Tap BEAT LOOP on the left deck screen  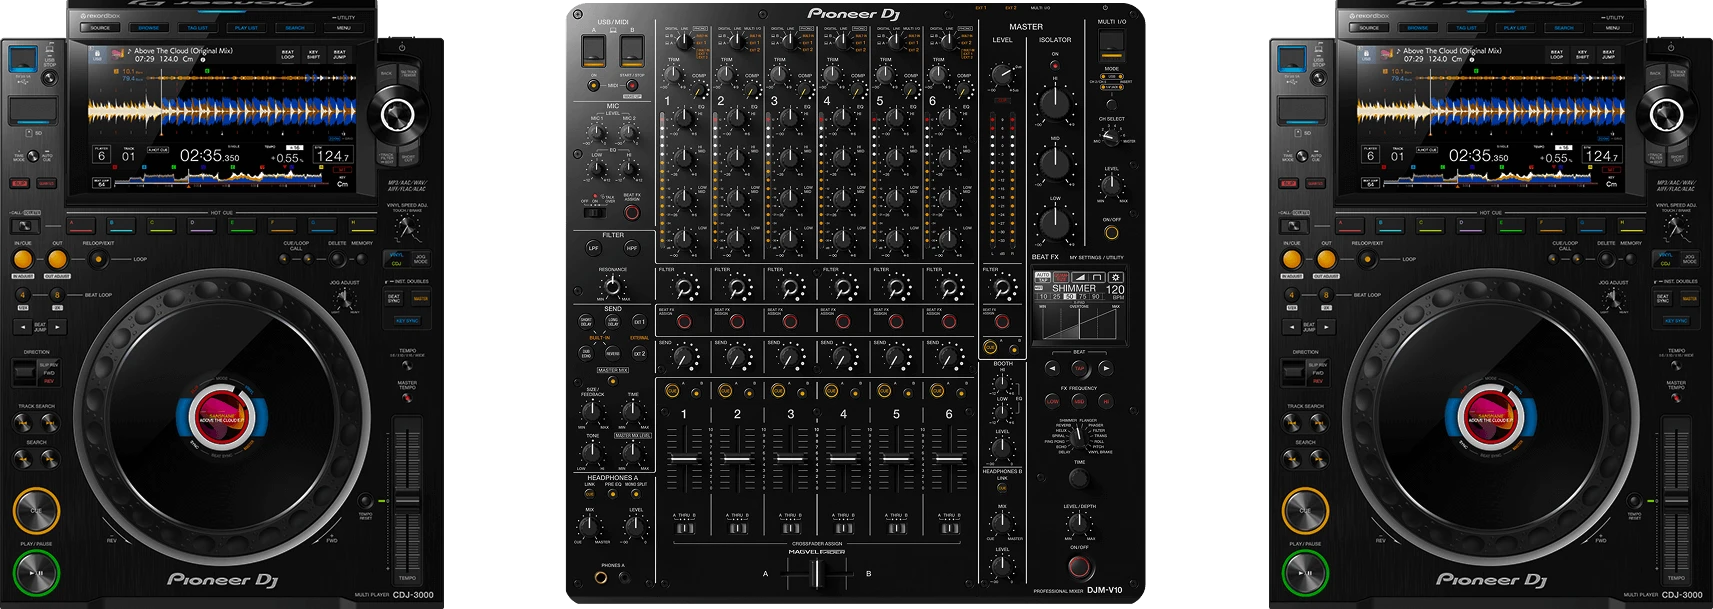(288, 54)
